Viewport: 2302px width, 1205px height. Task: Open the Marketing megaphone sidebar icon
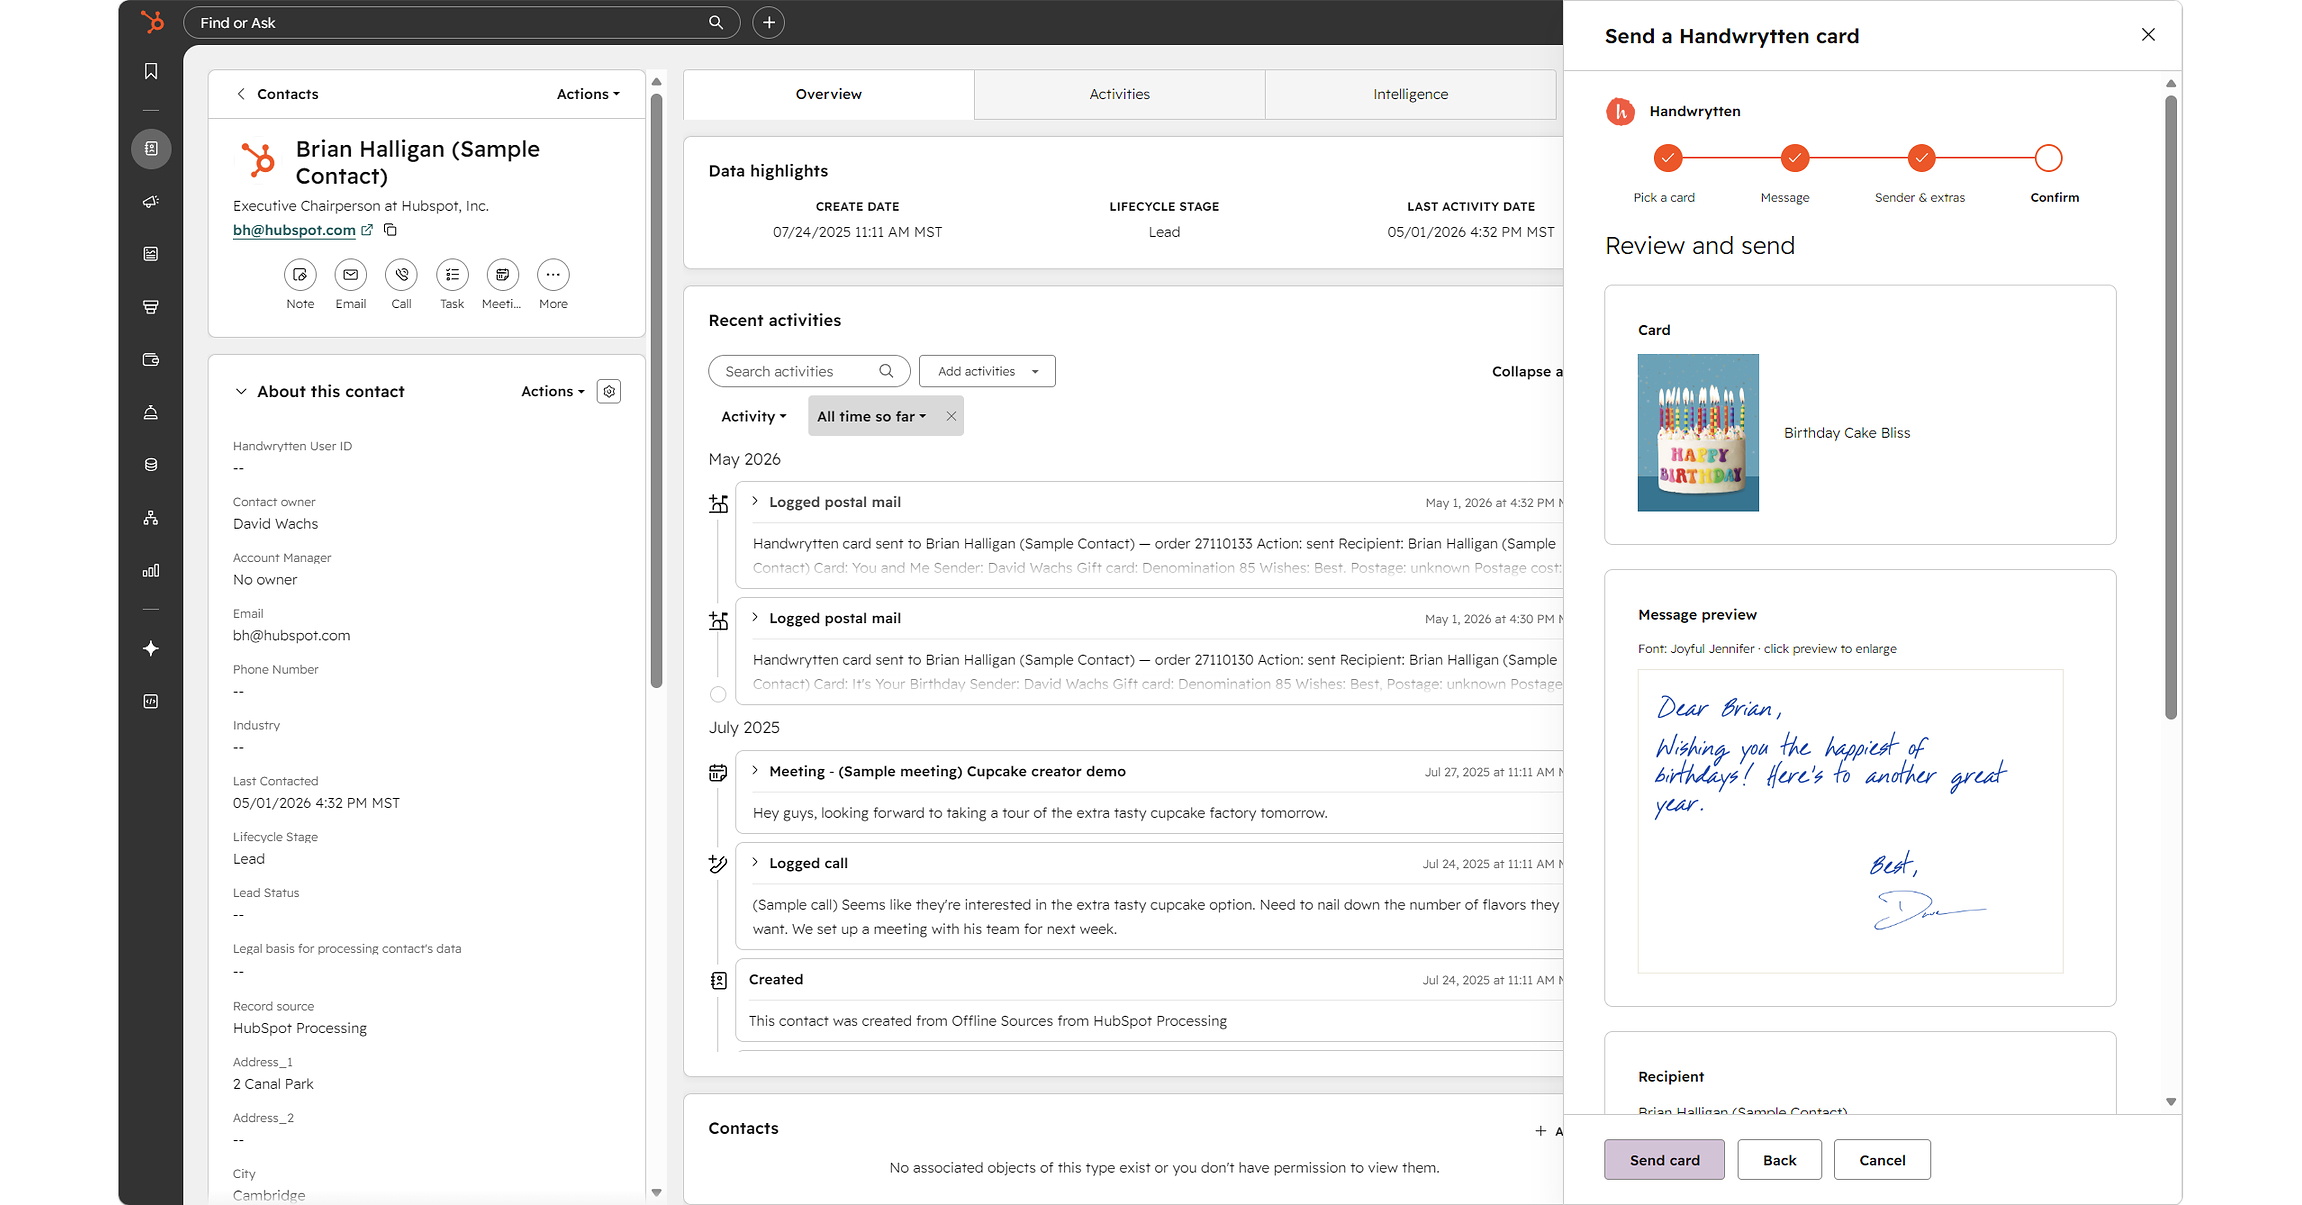(151, 202)
